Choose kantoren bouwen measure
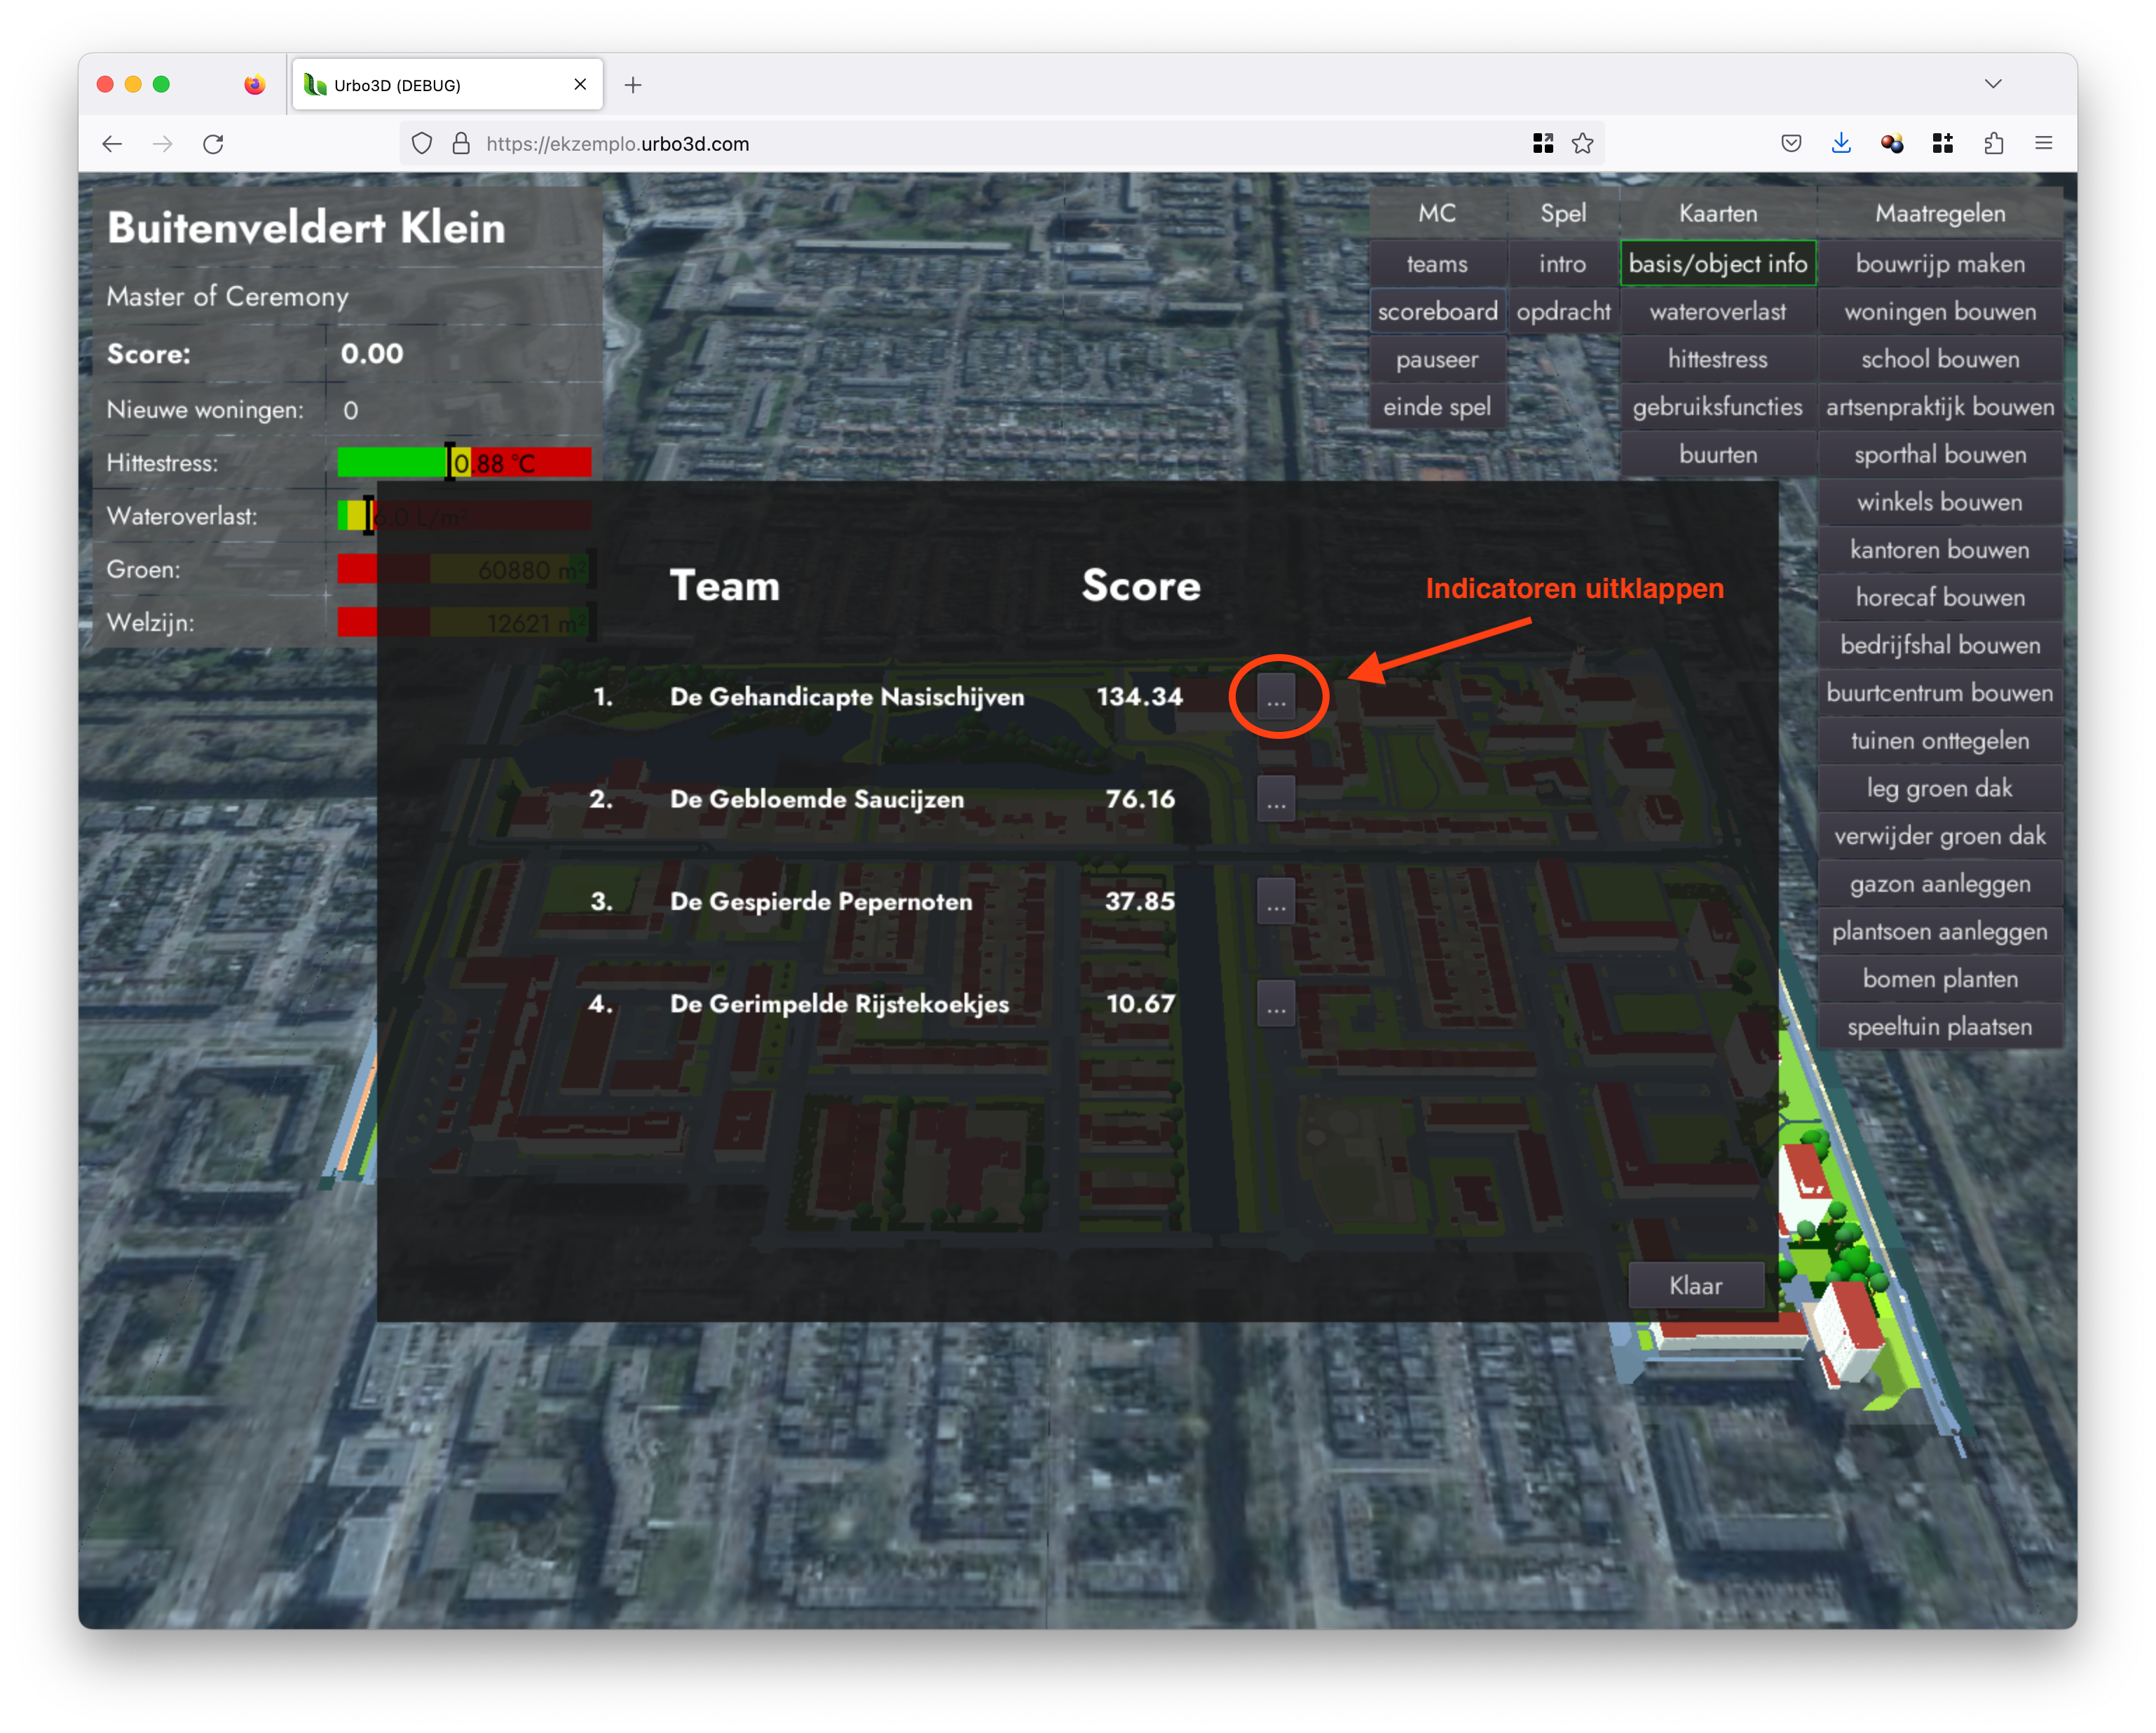Viewport: 2156px width, 1733px height. coord(1940,550)
